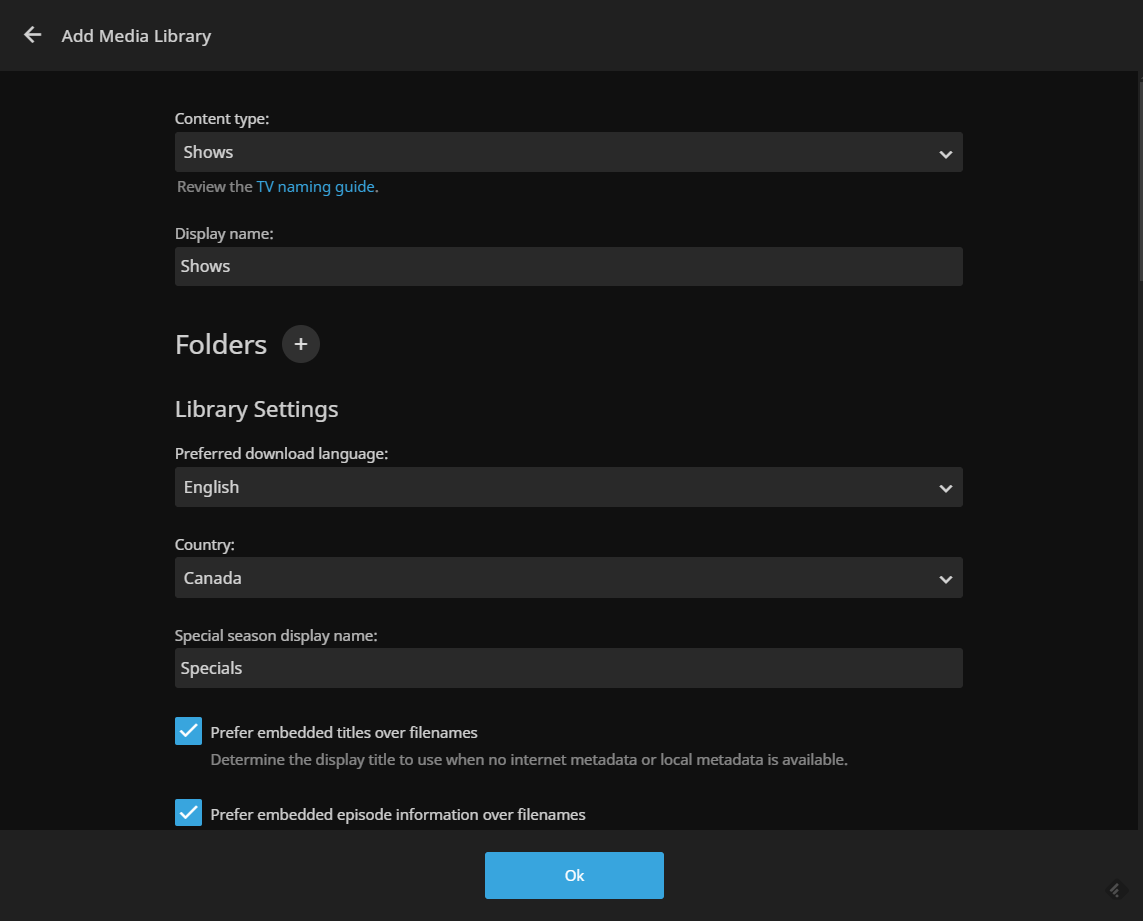The image size is (1143, 921).
Task: Click the chevron arrow on Preferred download language
Action: [x=945, y=488]
